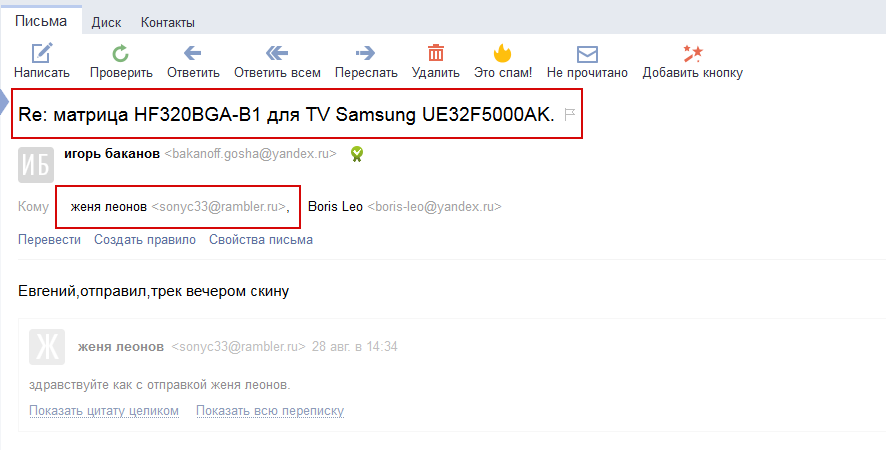
Task: Forward message with the Переслать icon
Action: [x=366, y=54]
